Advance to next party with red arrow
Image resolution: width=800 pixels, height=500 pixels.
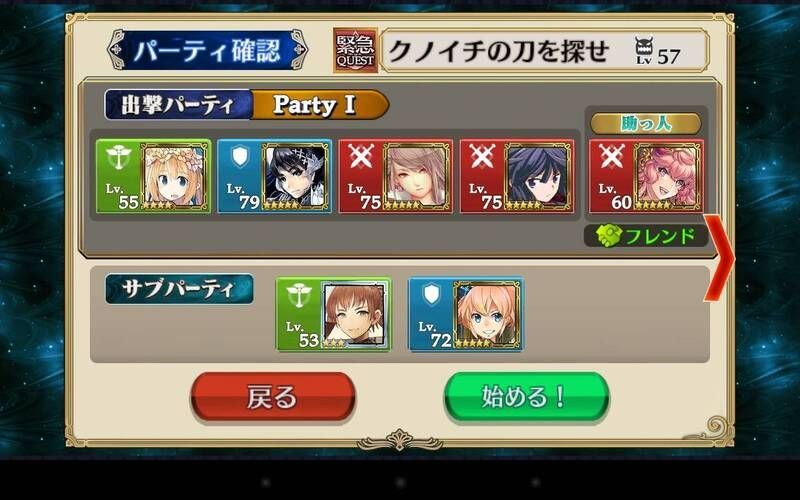[x=719, y=258]
